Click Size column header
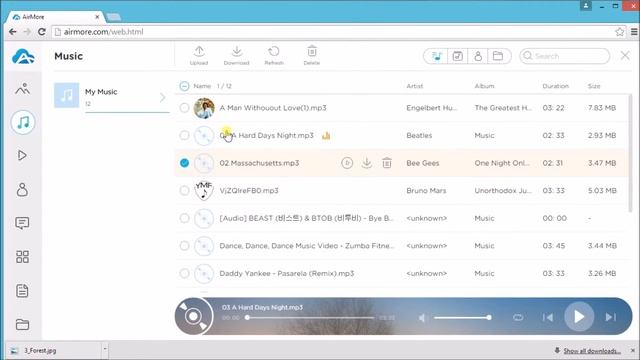The image size is (640, 360). click(594, 86)
